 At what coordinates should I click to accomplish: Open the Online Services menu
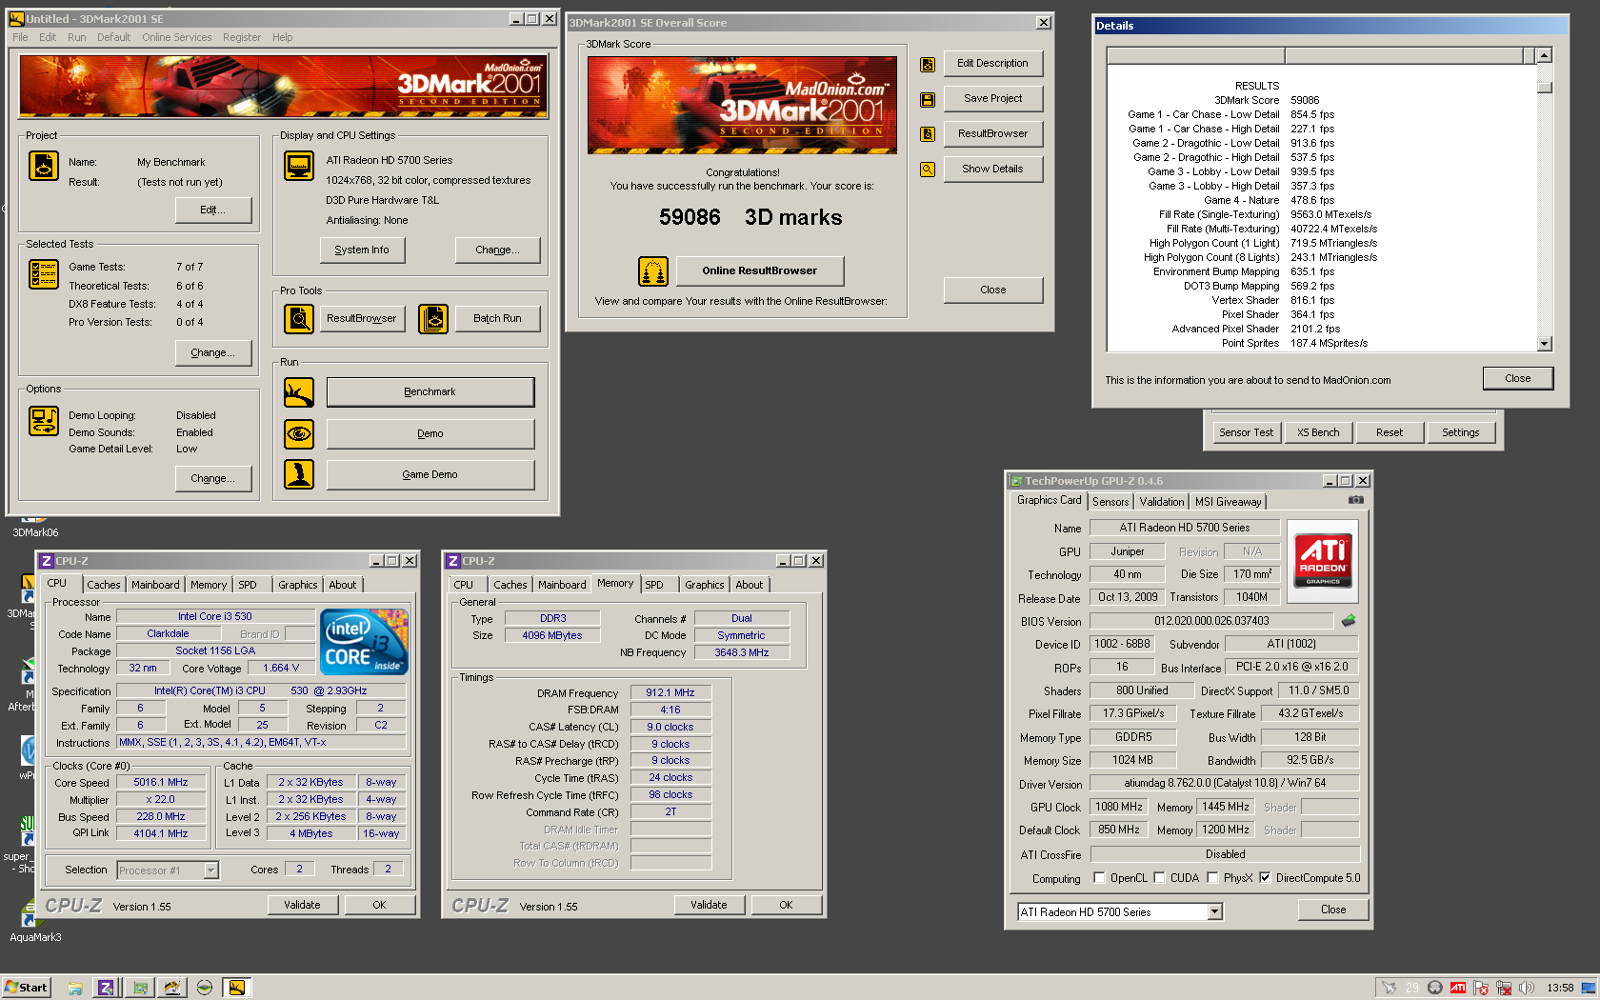pyautogui.click(x=177, y=37)
